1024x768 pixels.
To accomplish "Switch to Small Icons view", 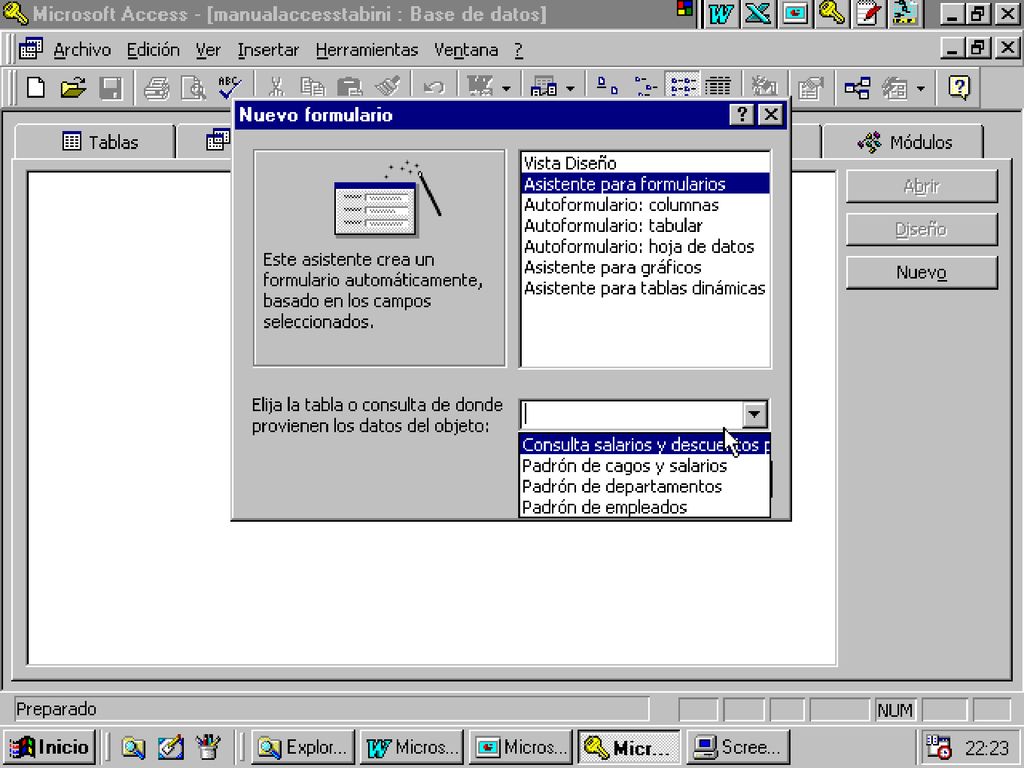I will click(645, 87).
